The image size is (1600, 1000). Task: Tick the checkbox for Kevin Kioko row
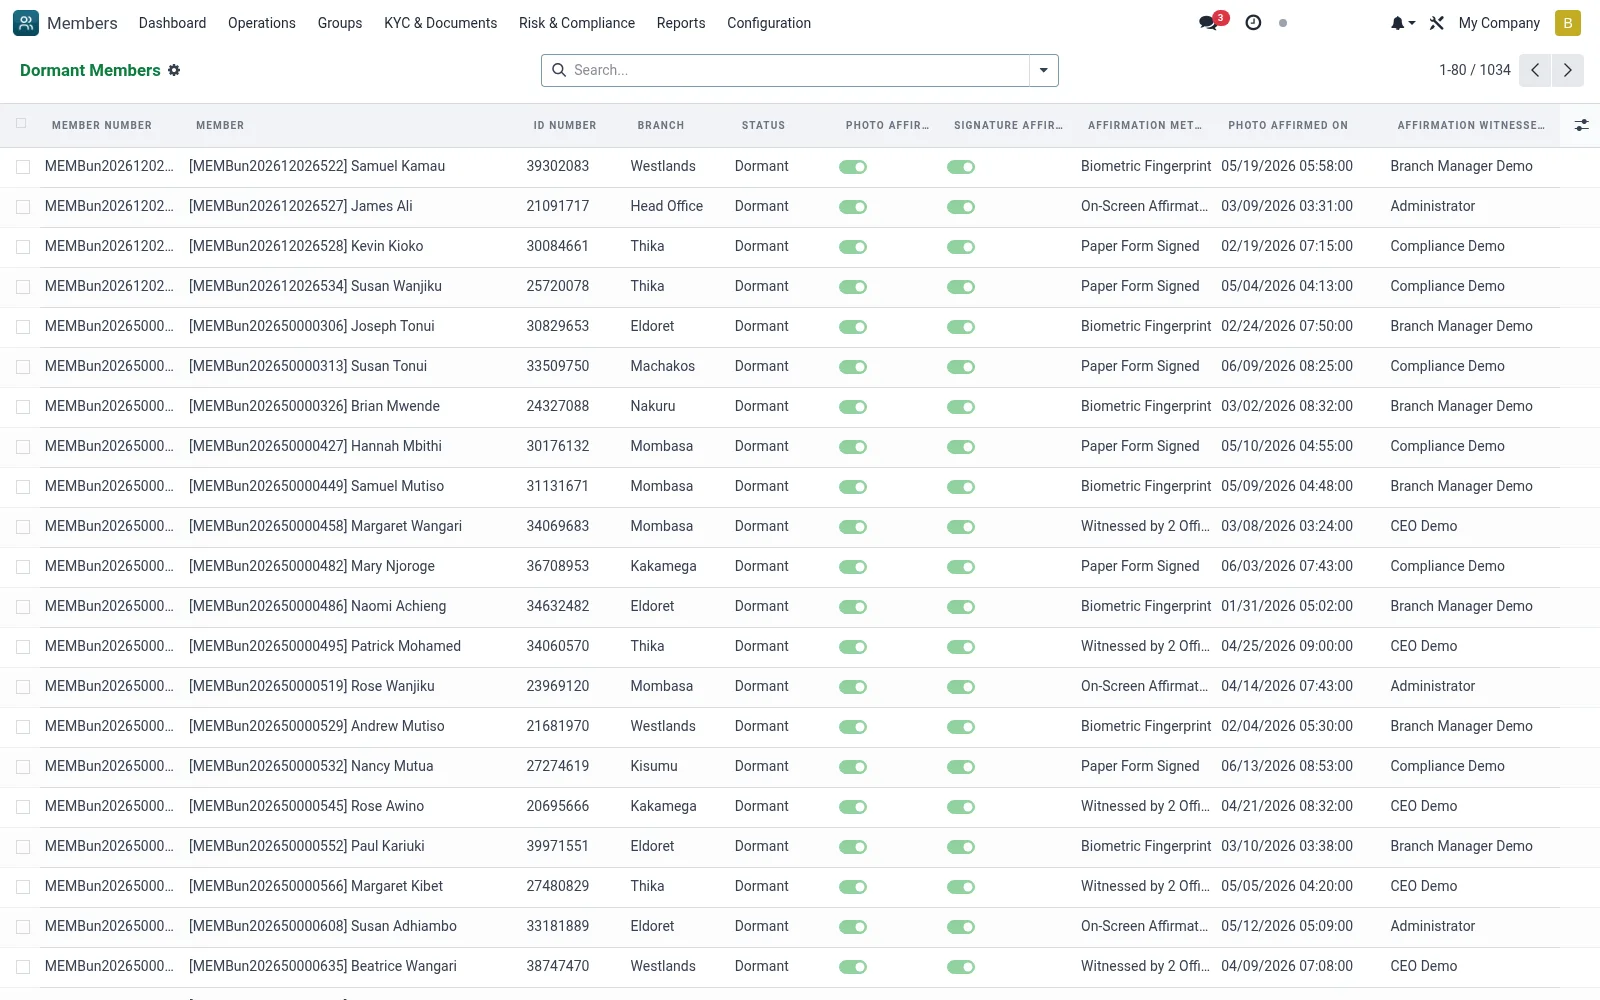coord(23,247)
